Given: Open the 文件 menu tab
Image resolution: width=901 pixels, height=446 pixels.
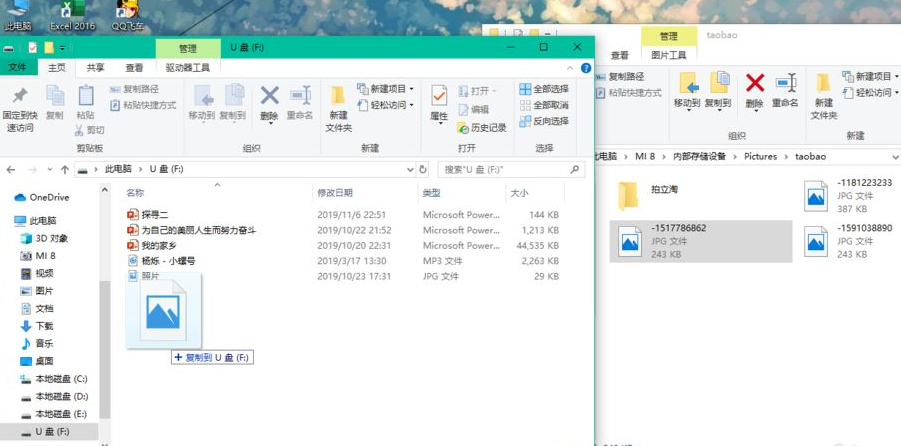Looking at the screenshot, I should point(18,68).
